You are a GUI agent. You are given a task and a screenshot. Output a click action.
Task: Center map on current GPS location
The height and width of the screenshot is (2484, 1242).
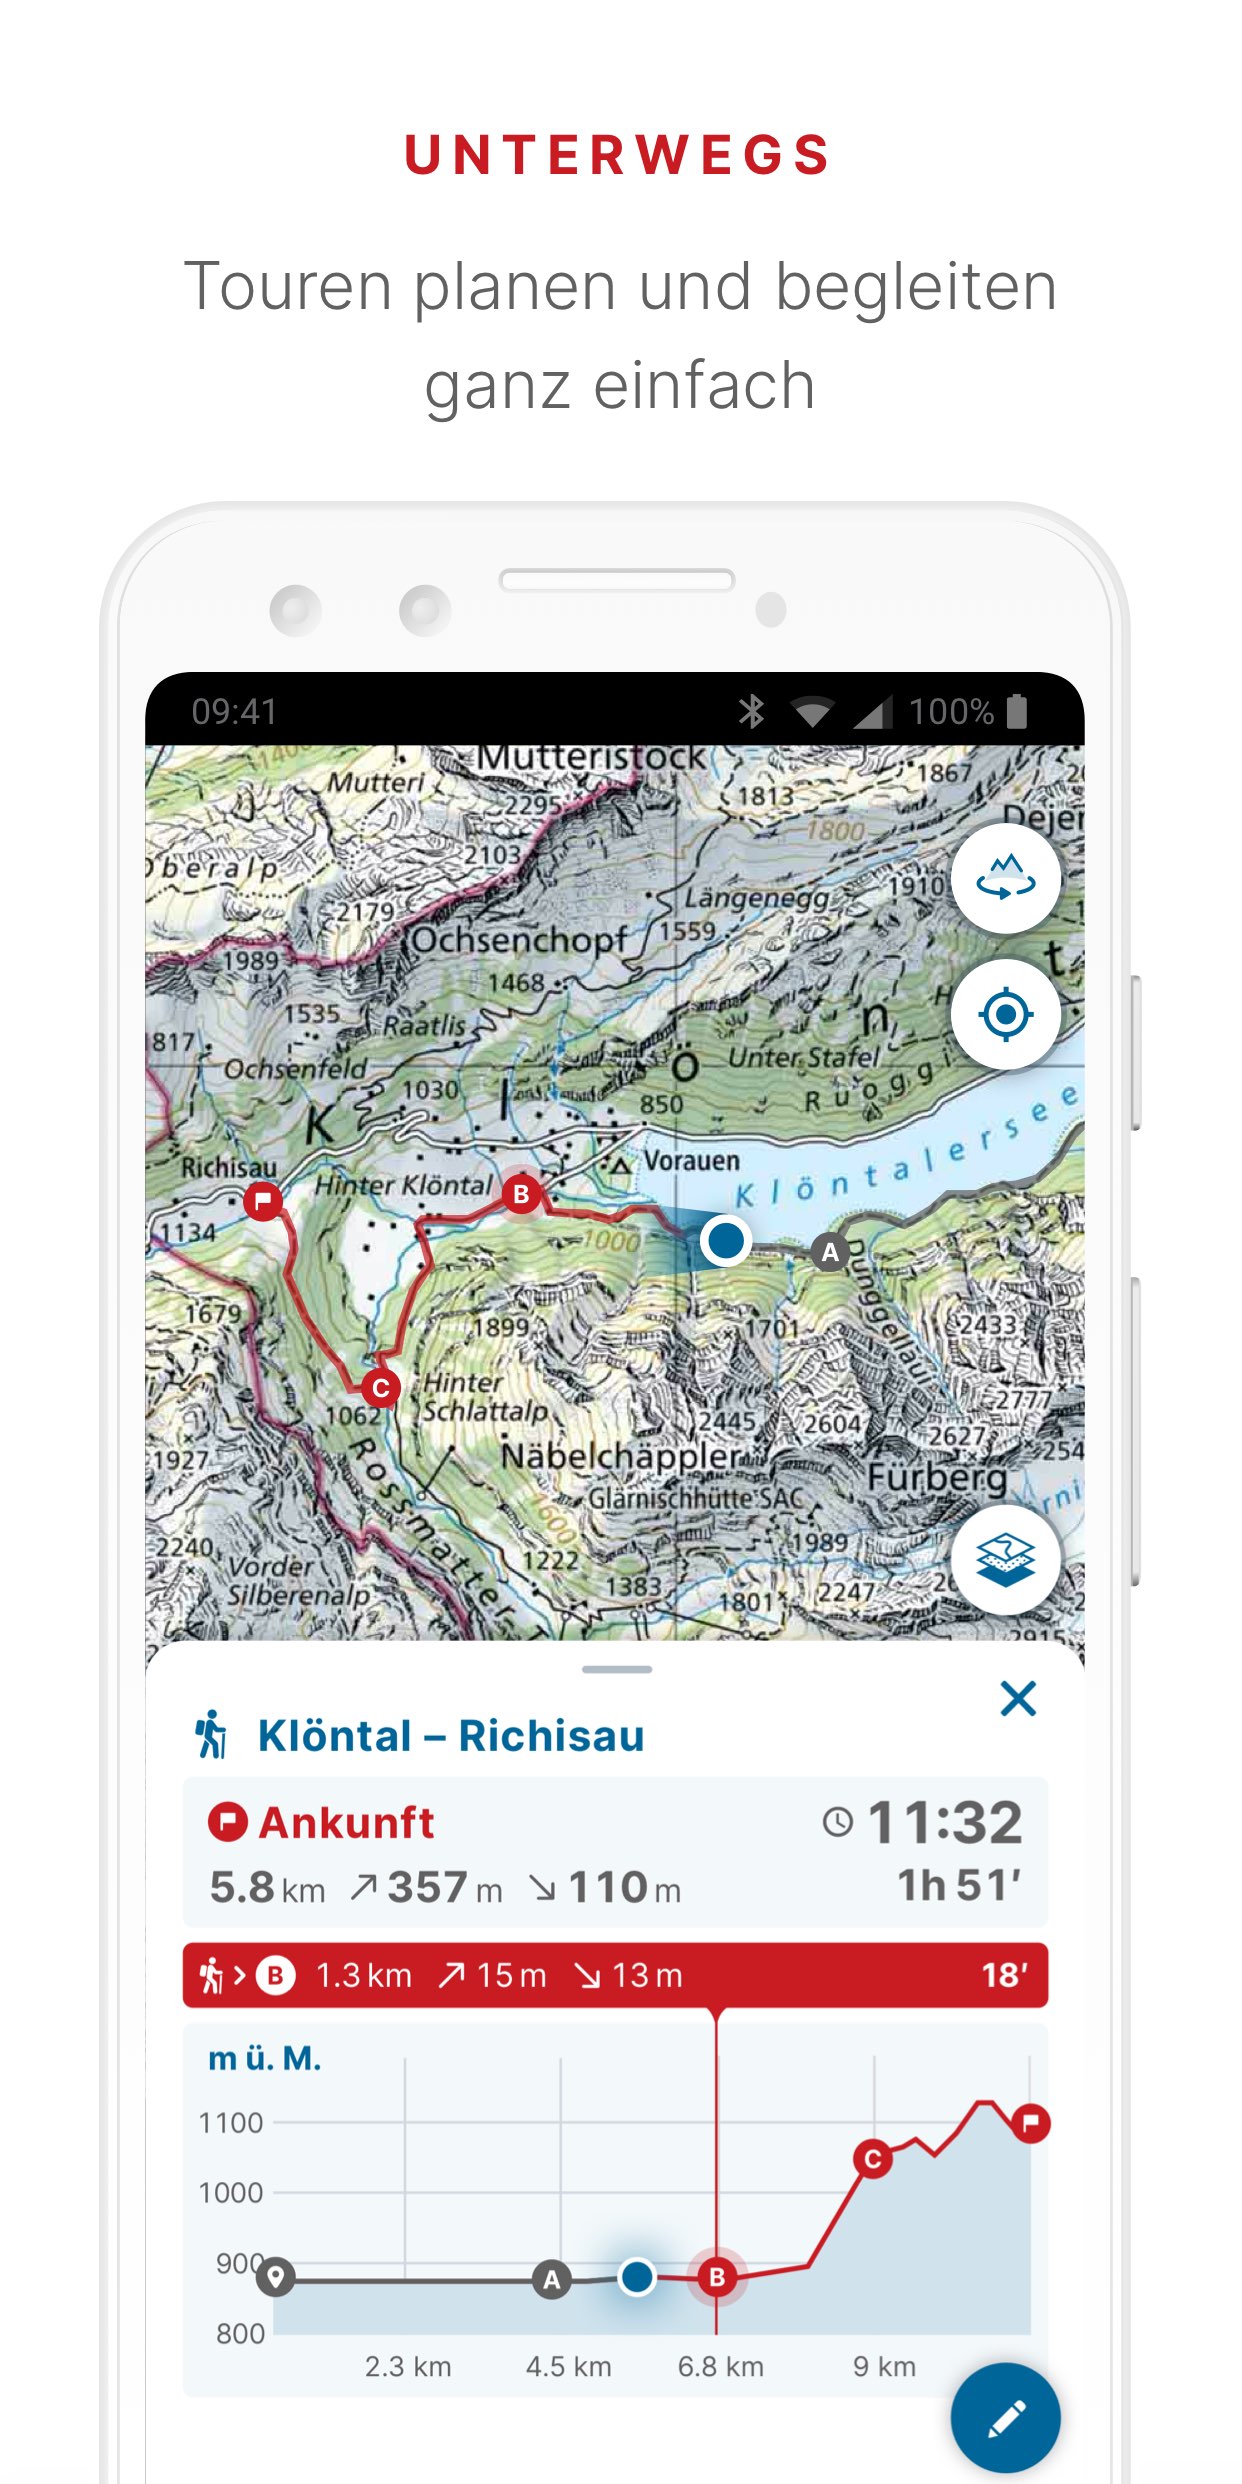(x=1005, y=1014)
